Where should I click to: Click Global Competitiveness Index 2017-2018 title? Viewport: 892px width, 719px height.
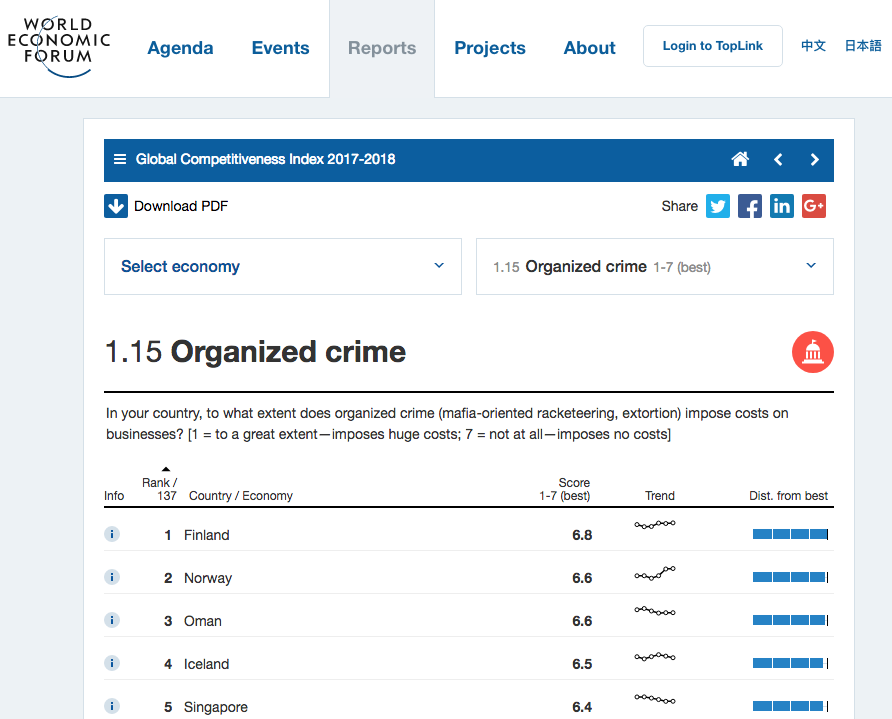pyautogui.click(x=265, y=159)
